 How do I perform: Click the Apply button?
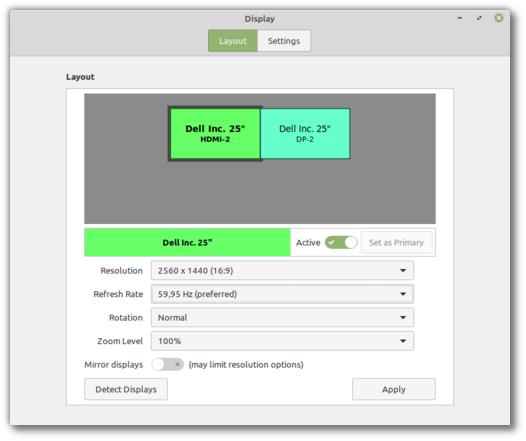pyautogui.click(x=394, y=389)
